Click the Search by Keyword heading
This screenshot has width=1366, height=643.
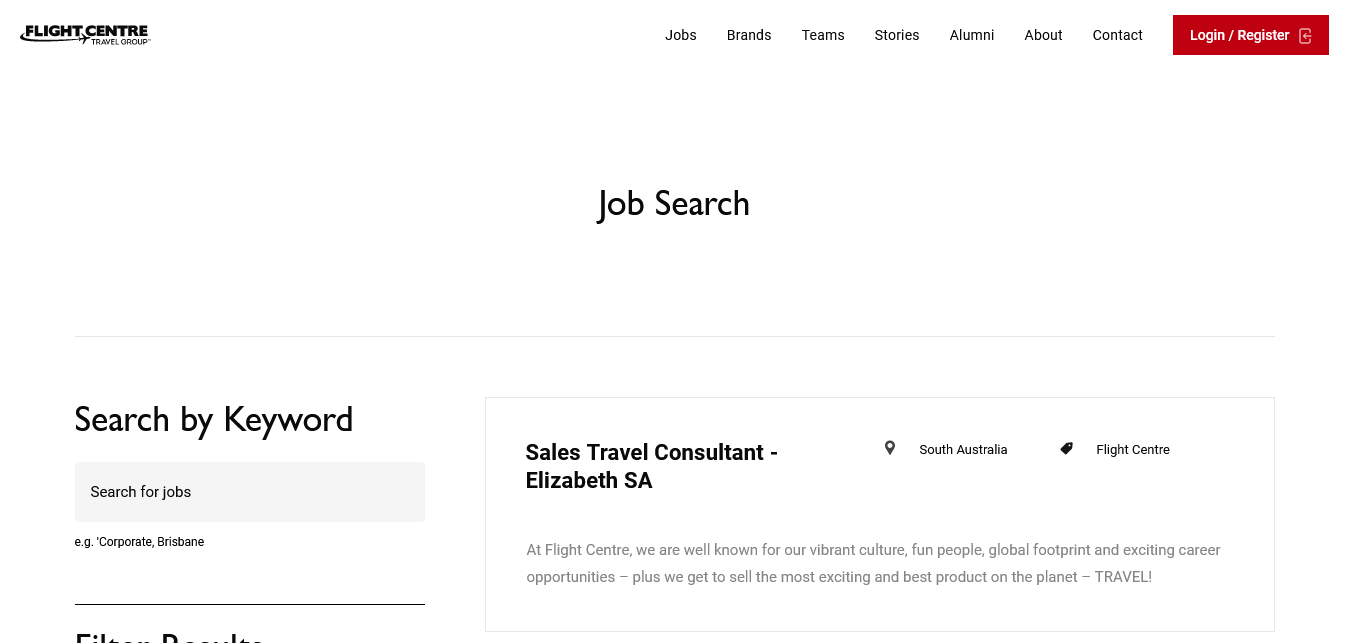[x=214, y=419]
